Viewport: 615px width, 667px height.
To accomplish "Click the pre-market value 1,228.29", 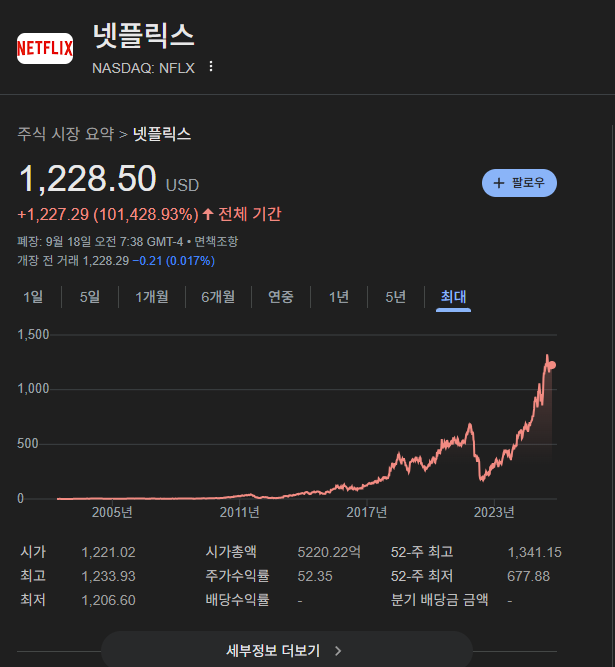I will pyautogui.click(x=105, y=261).
